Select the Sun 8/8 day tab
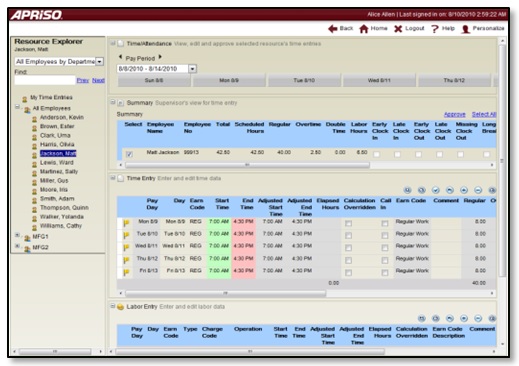The height and width of the screenshot is (366, 519). click(x=154, y=80)
